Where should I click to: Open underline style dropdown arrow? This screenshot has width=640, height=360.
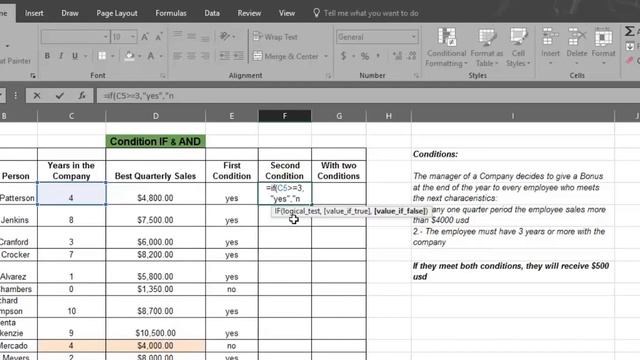pos(85,56)
